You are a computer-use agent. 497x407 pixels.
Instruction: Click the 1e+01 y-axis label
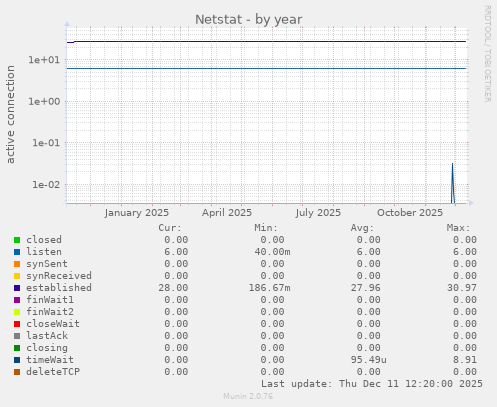[x=44, y=60]
